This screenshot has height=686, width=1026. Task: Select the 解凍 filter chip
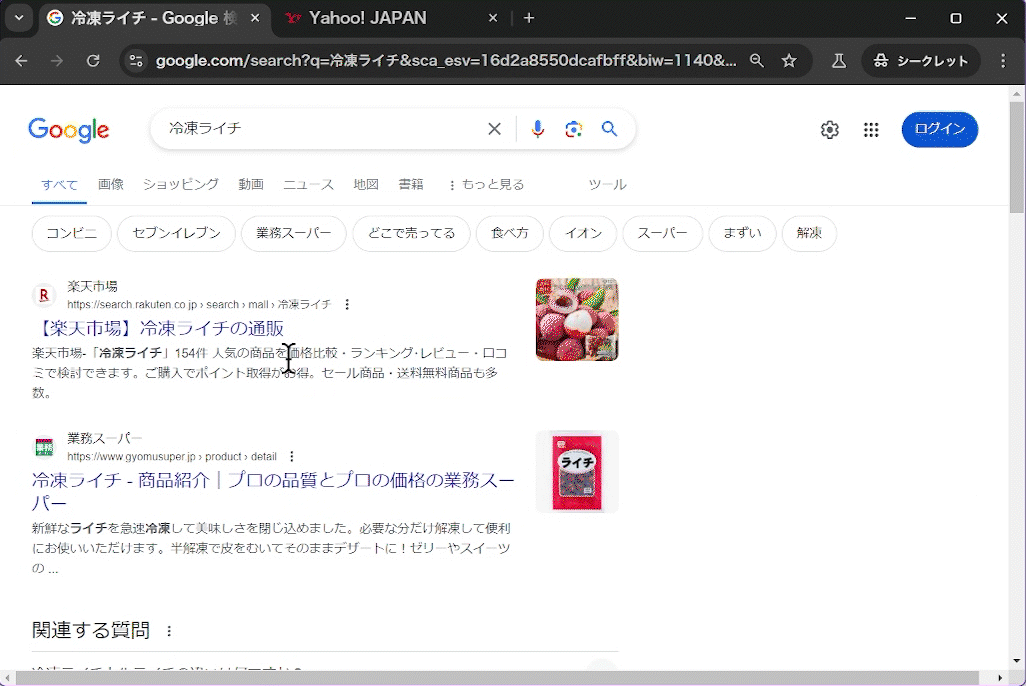(x=809, y=233)
